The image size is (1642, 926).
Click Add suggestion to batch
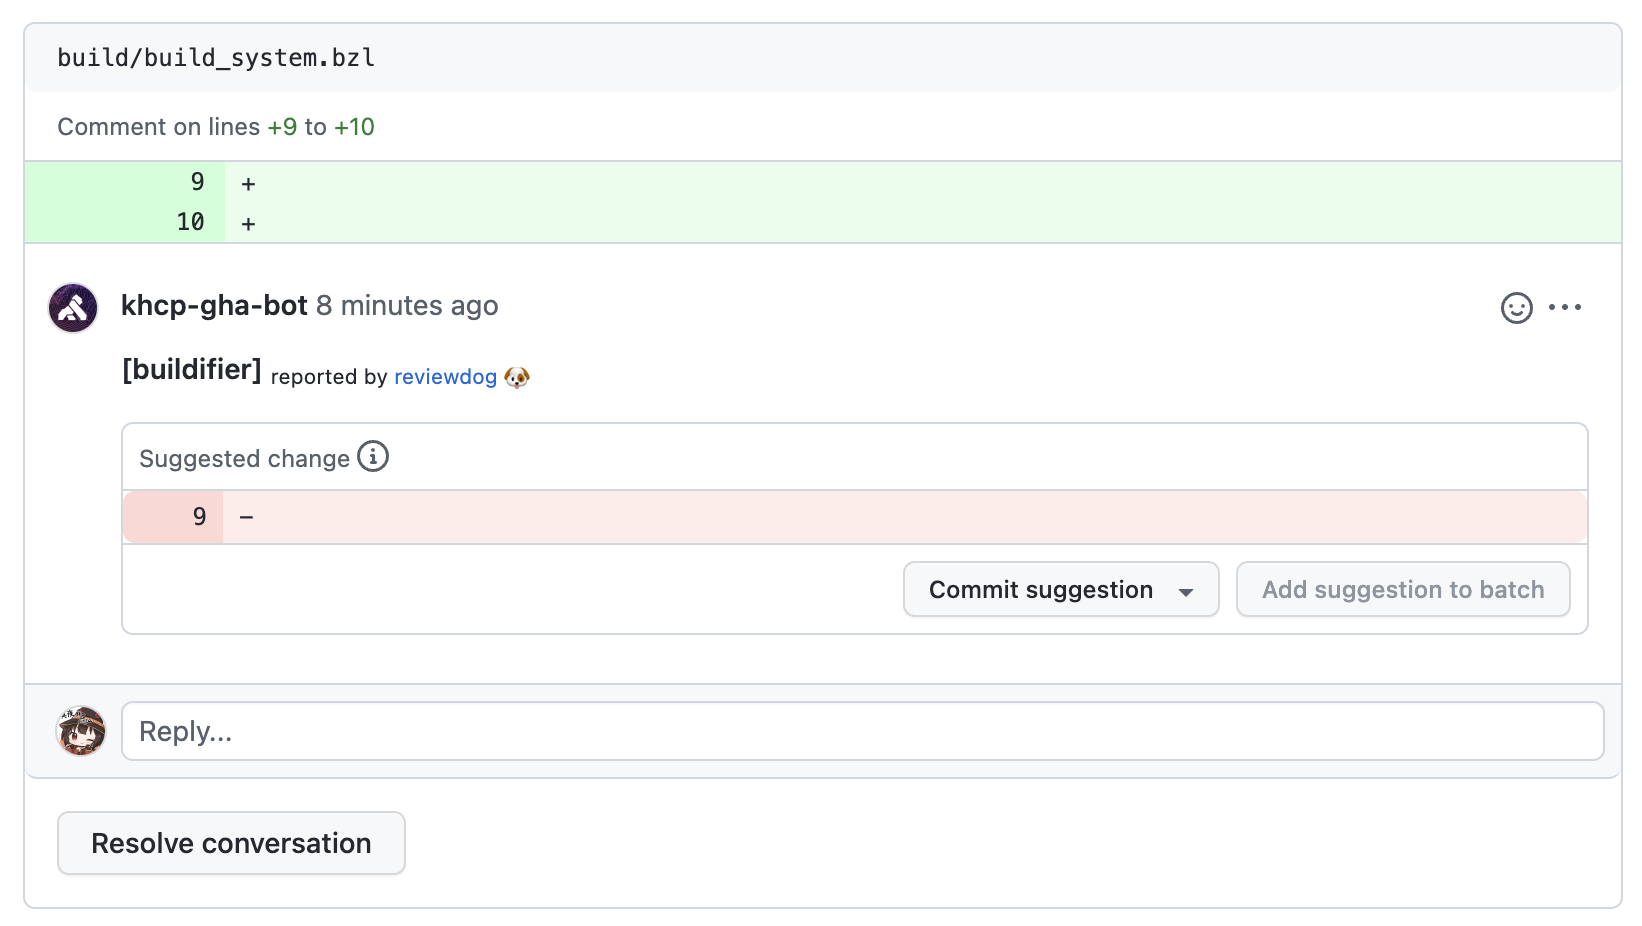point(1402,590)
